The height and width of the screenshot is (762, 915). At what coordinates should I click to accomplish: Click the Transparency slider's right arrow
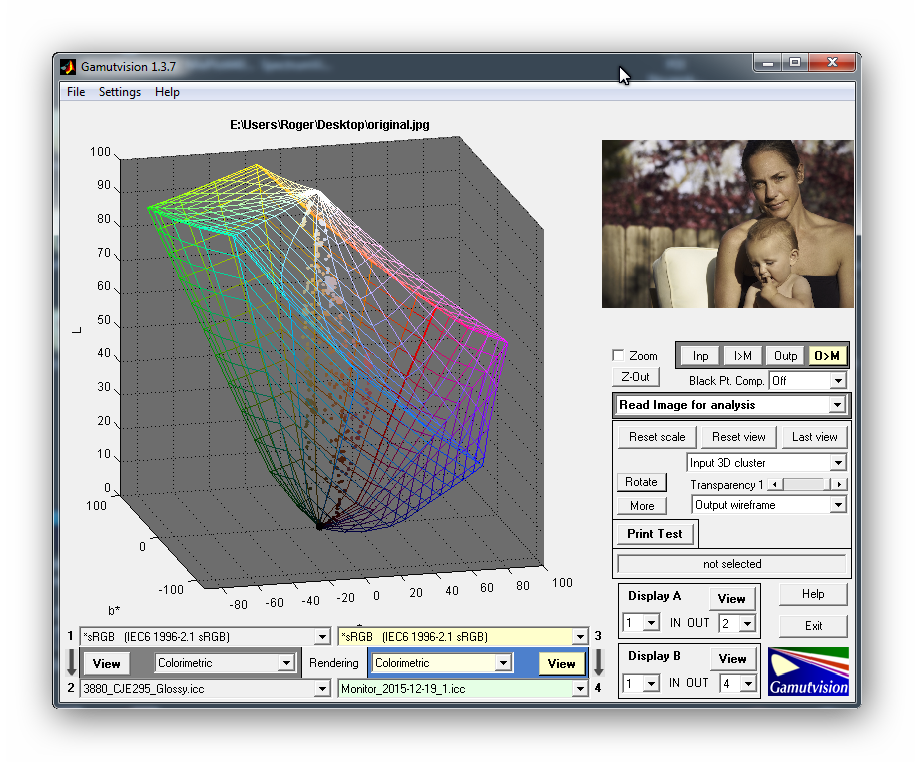coord(839,484)
